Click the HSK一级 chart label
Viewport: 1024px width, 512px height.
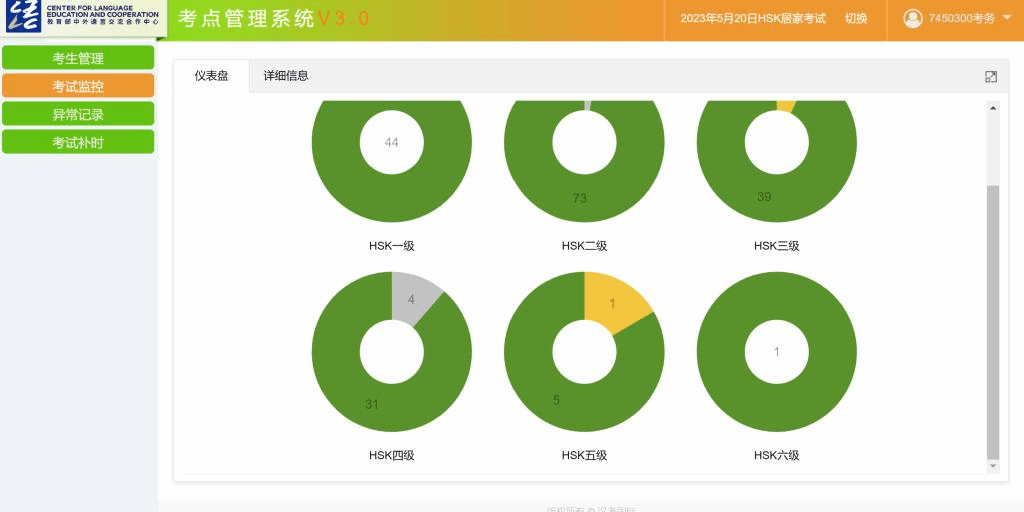[391, 246]
